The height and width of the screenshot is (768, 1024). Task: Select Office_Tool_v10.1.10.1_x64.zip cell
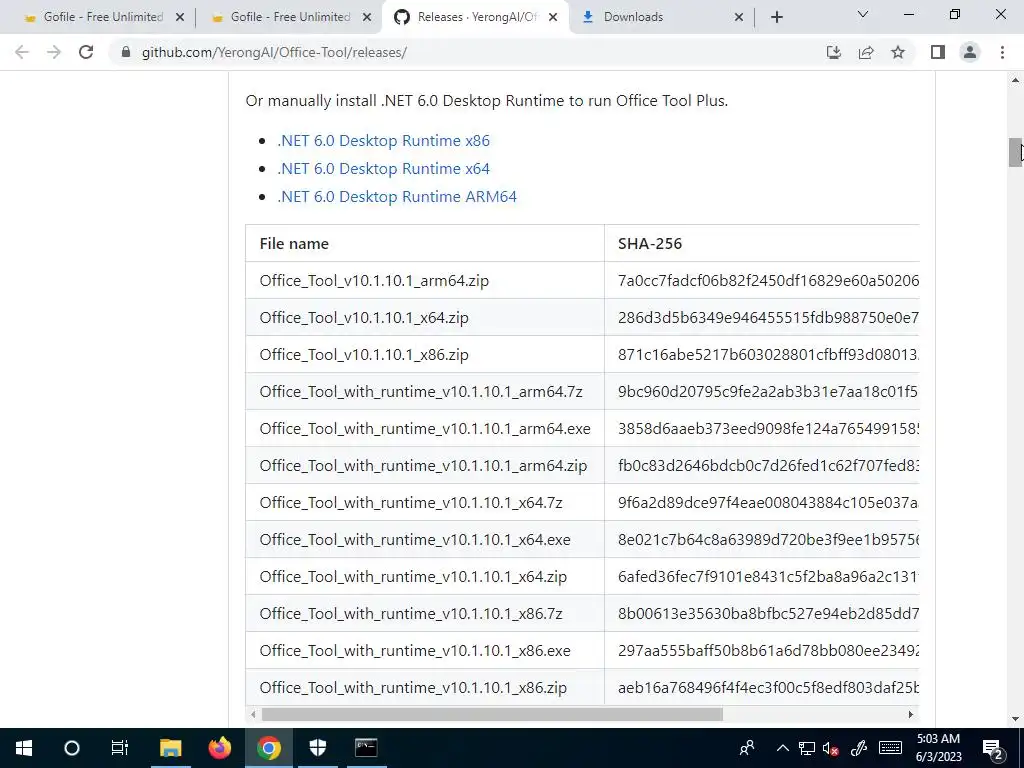click(425, 317)
